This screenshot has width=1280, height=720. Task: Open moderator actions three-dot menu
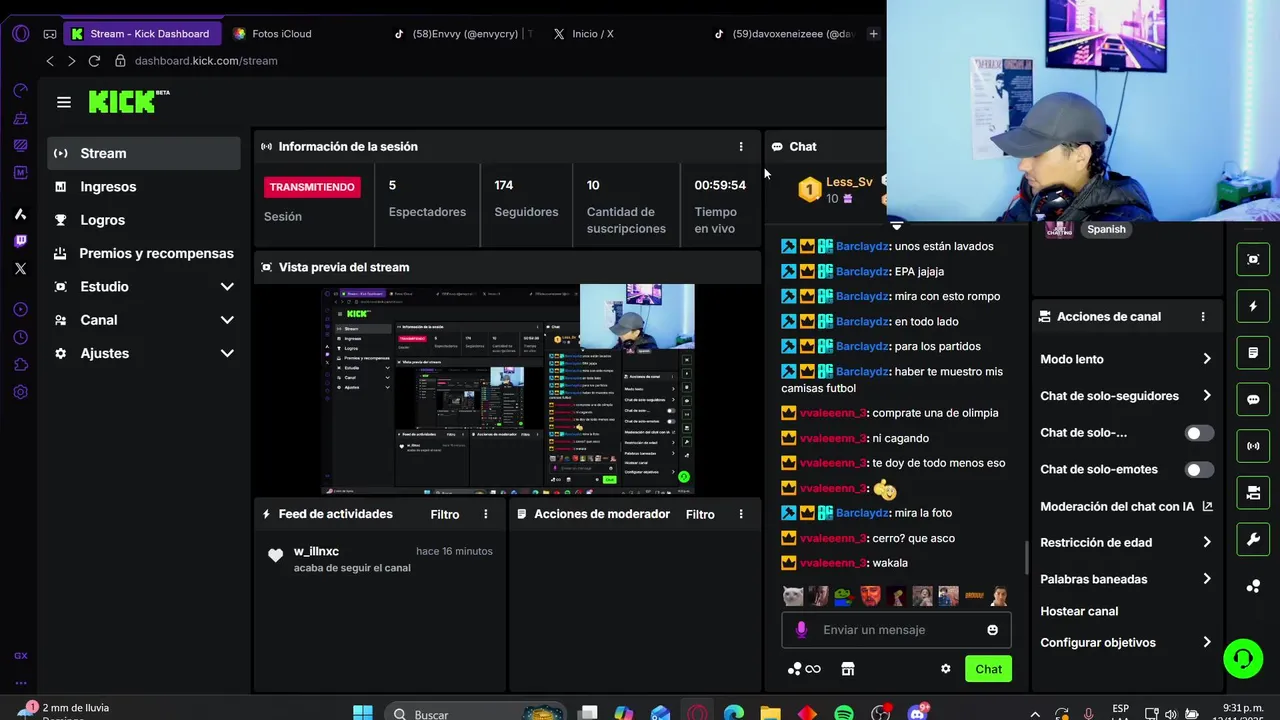741,514
